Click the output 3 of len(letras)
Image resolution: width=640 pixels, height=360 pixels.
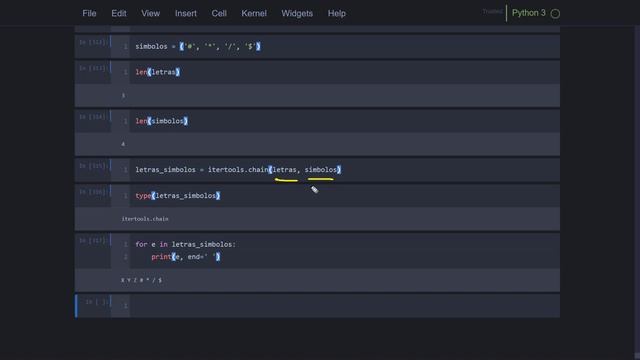[x=123, y=96]
